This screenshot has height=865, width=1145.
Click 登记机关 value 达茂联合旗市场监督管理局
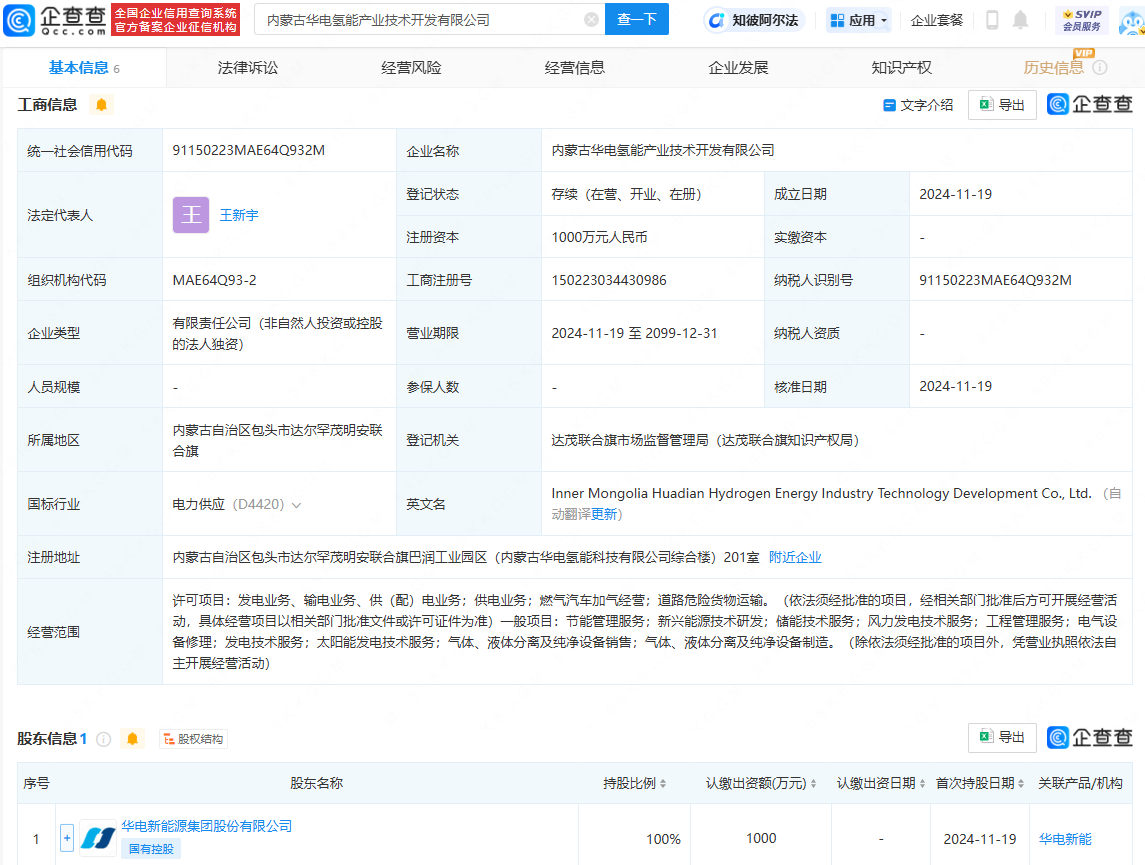point(705,440)
